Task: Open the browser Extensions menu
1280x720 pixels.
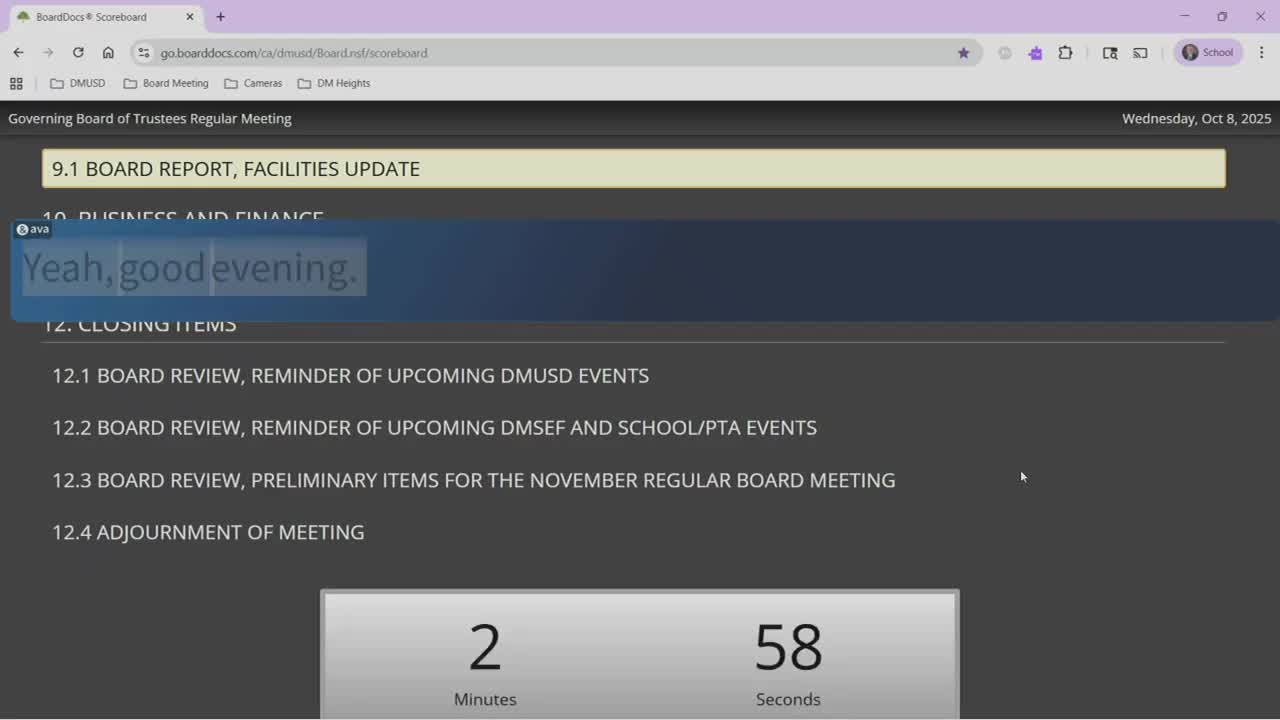Action: 1065,53
